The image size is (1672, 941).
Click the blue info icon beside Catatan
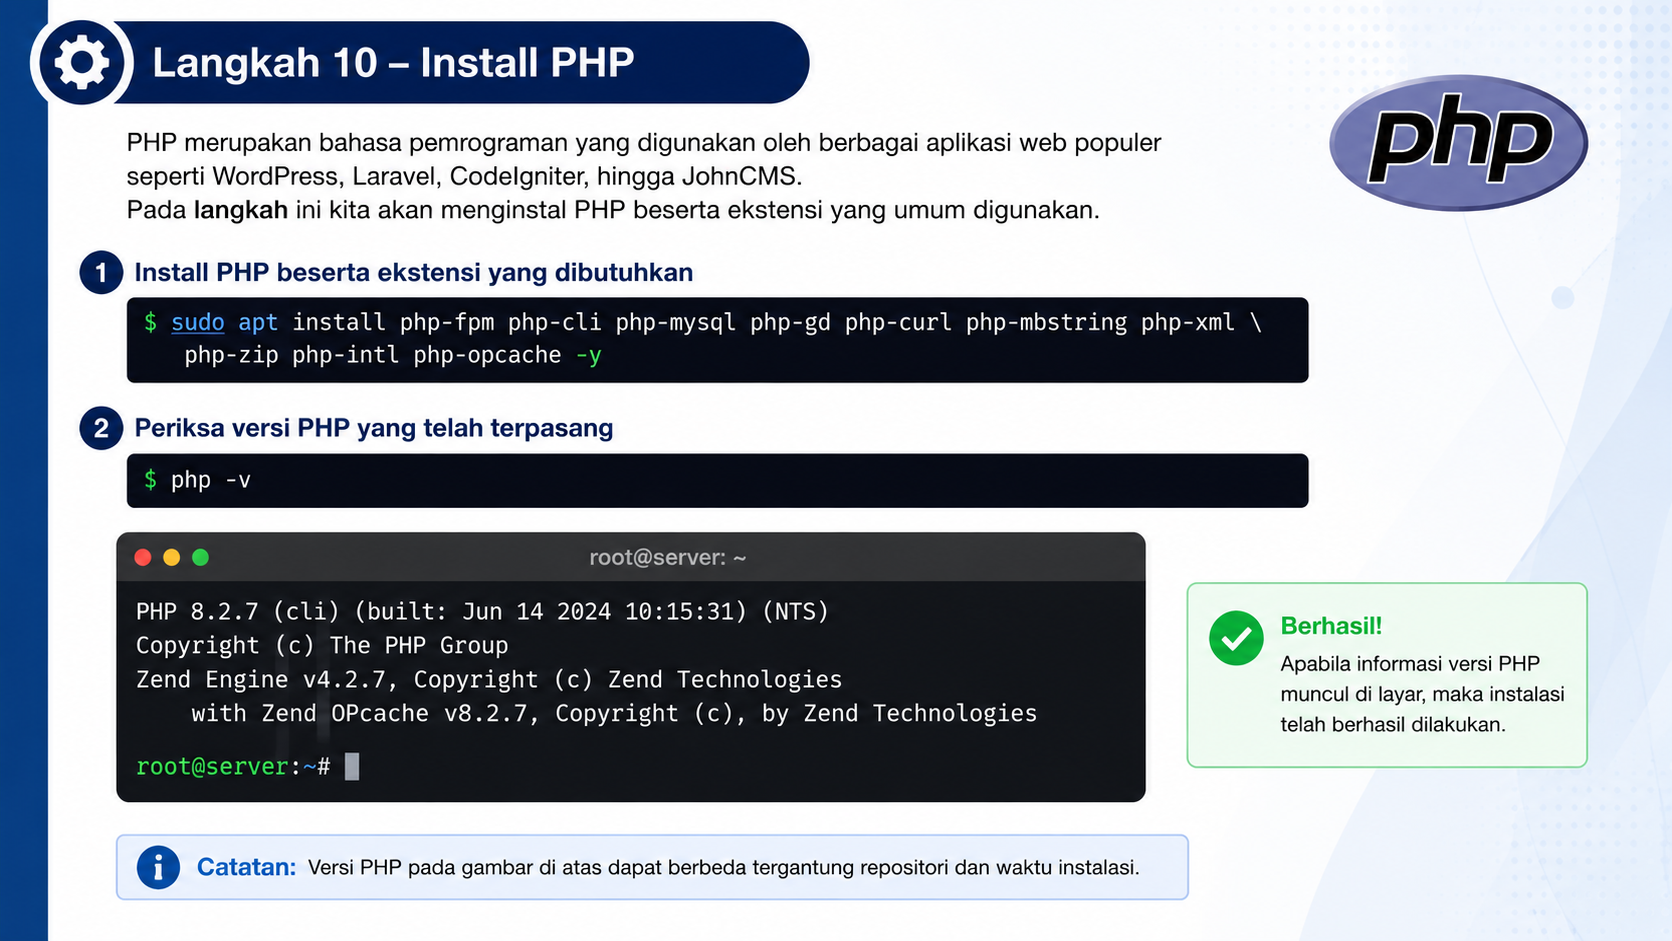(x=158, y=867)
